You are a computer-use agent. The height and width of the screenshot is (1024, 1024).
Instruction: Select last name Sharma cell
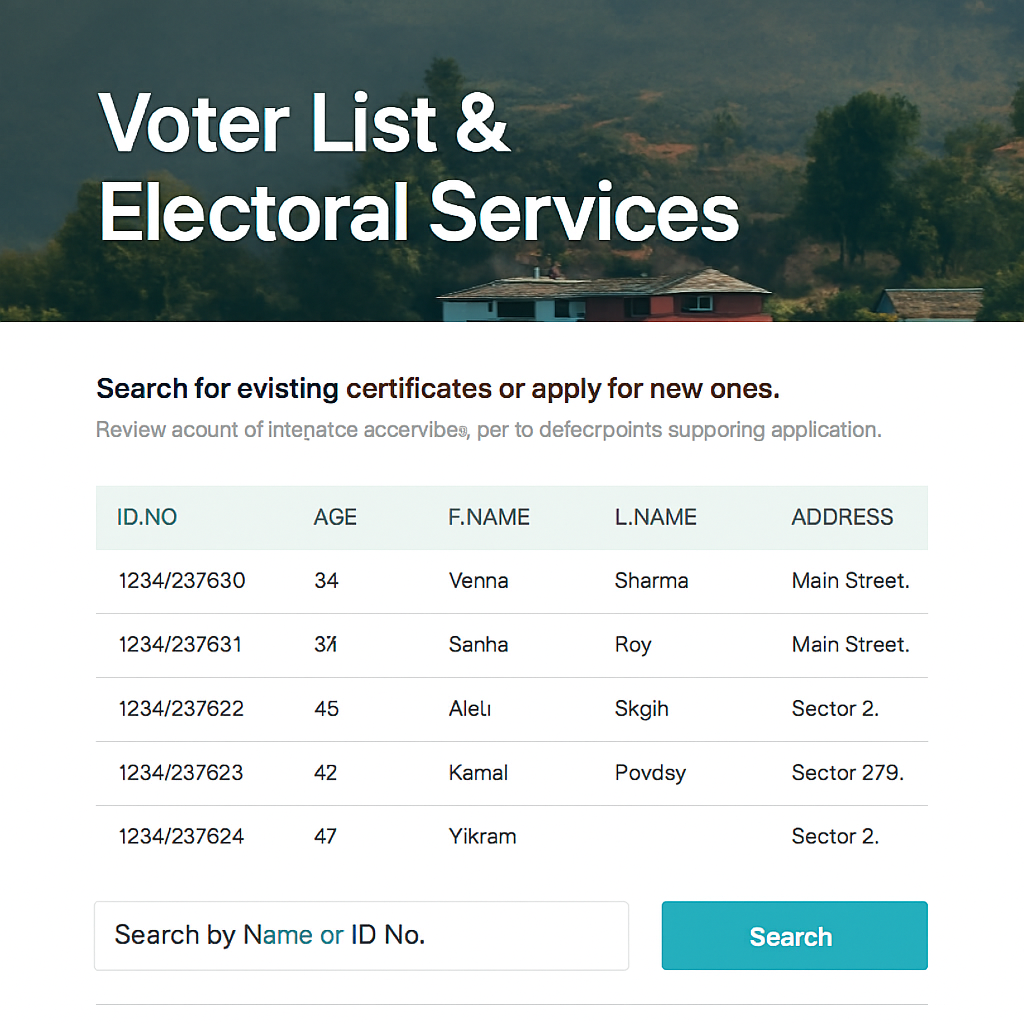651,581
